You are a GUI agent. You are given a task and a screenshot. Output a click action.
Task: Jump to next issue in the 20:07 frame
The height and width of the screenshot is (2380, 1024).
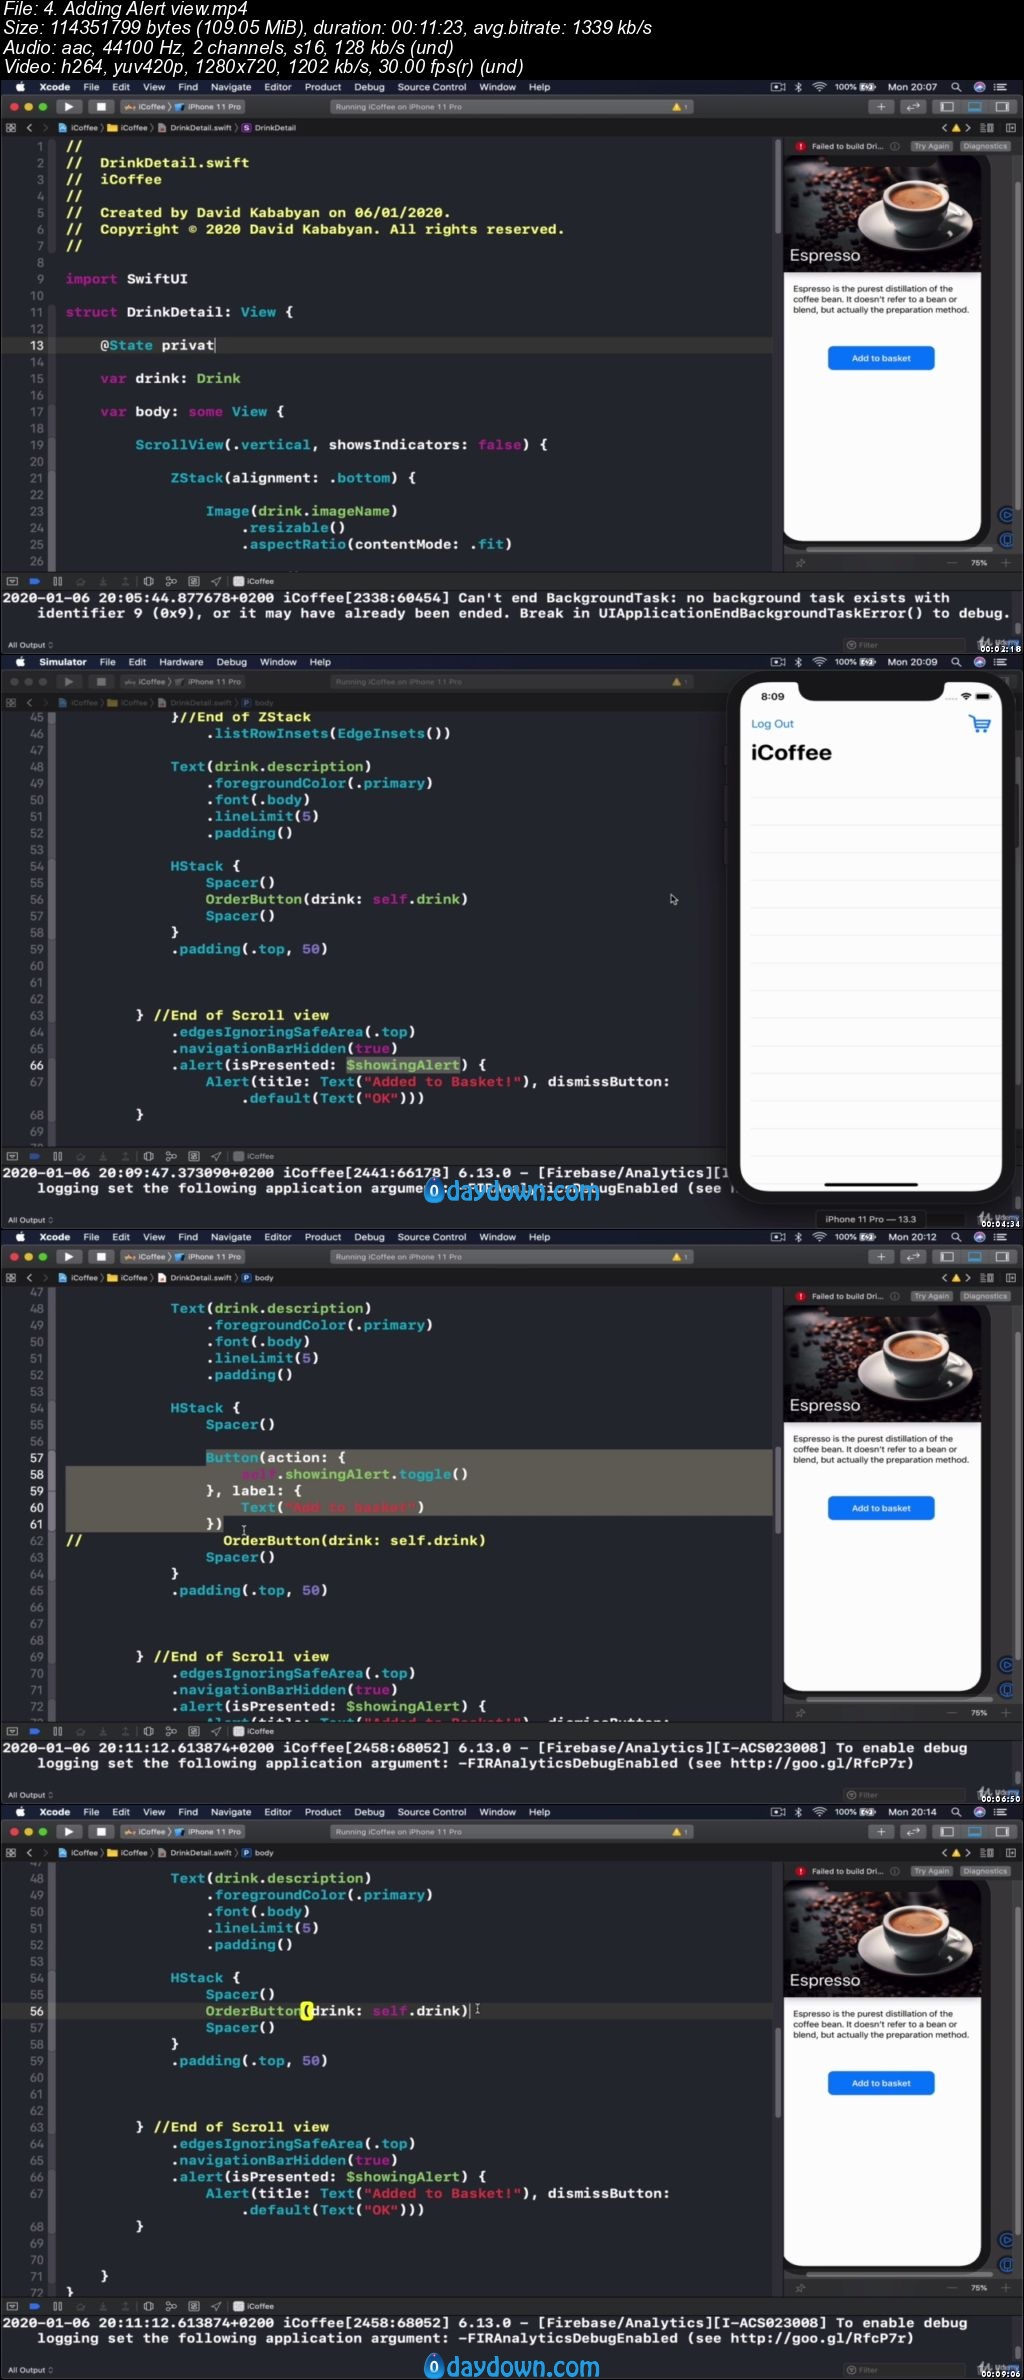click(x=967, y=128)
